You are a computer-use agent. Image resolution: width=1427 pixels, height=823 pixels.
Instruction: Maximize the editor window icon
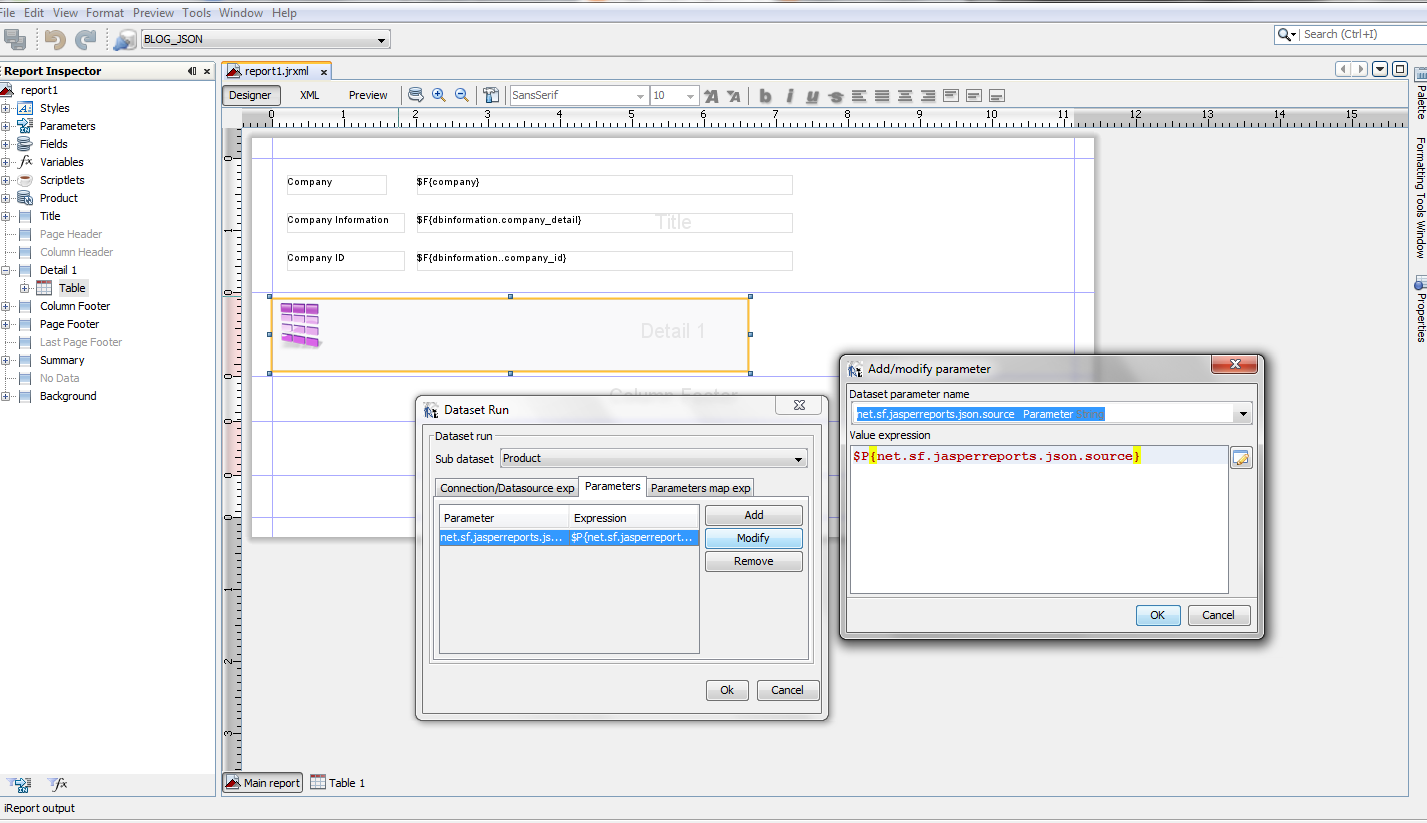tap(1400, 69)
